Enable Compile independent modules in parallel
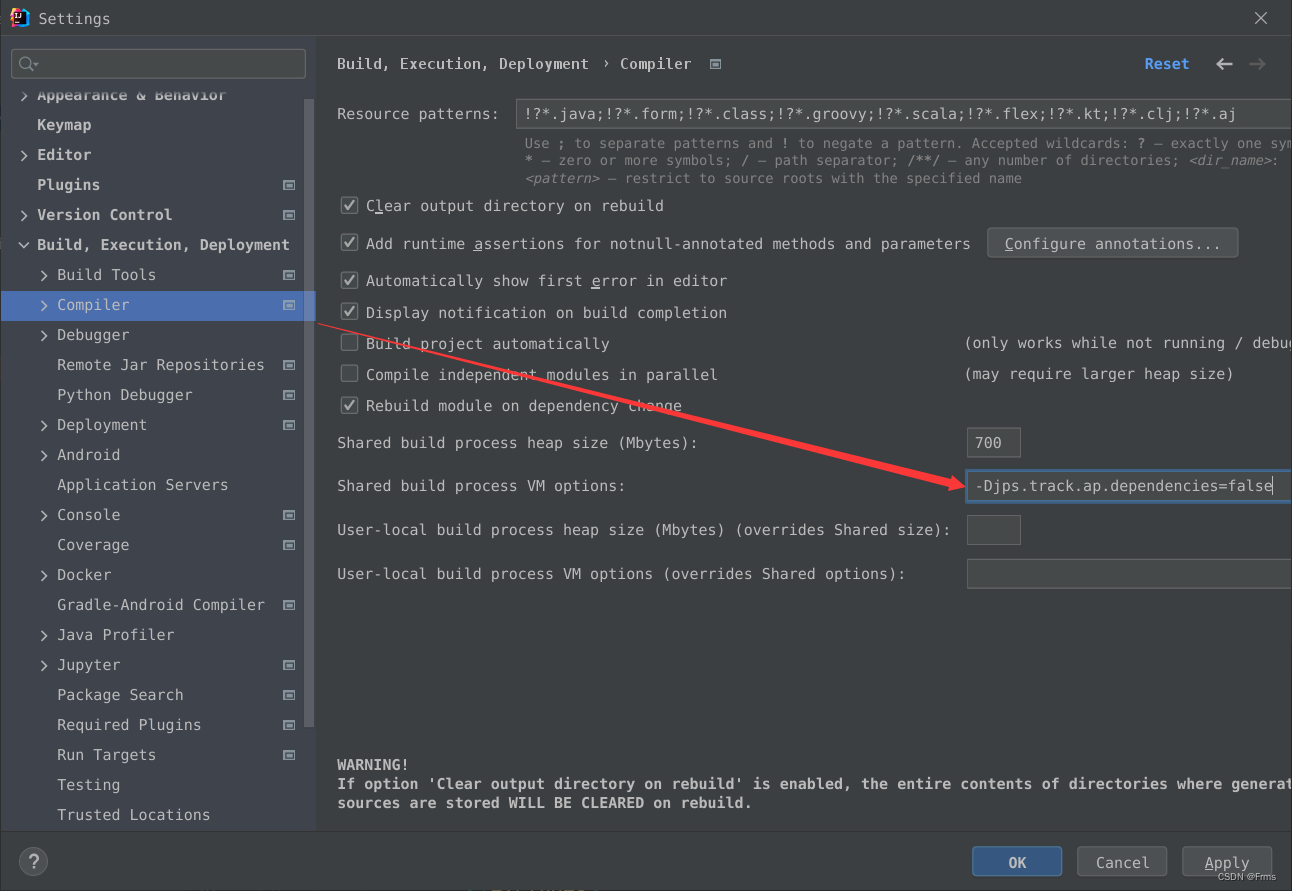Screen dimensions: 1292x891 coord(349,374)
